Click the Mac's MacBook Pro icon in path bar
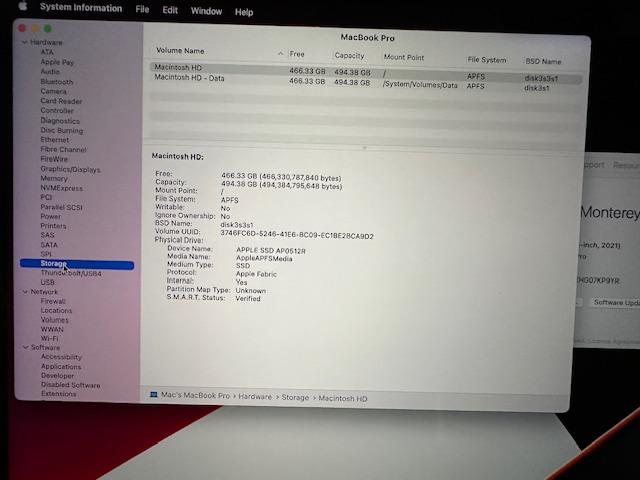640x480 pixels. 153,398
